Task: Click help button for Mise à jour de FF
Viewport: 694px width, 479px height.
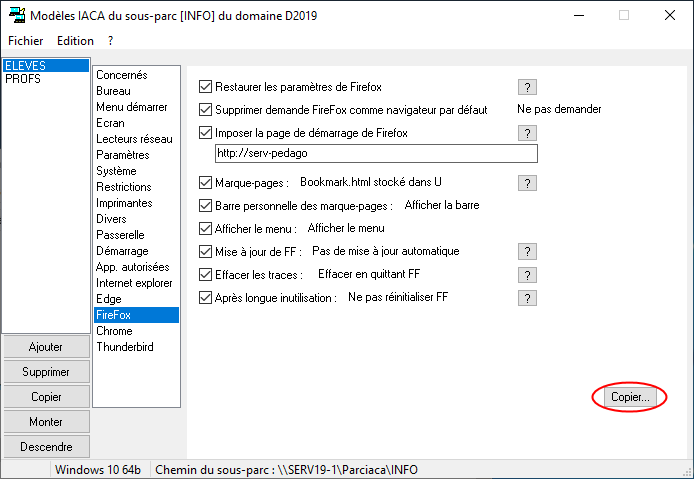Action: [527, 252]
